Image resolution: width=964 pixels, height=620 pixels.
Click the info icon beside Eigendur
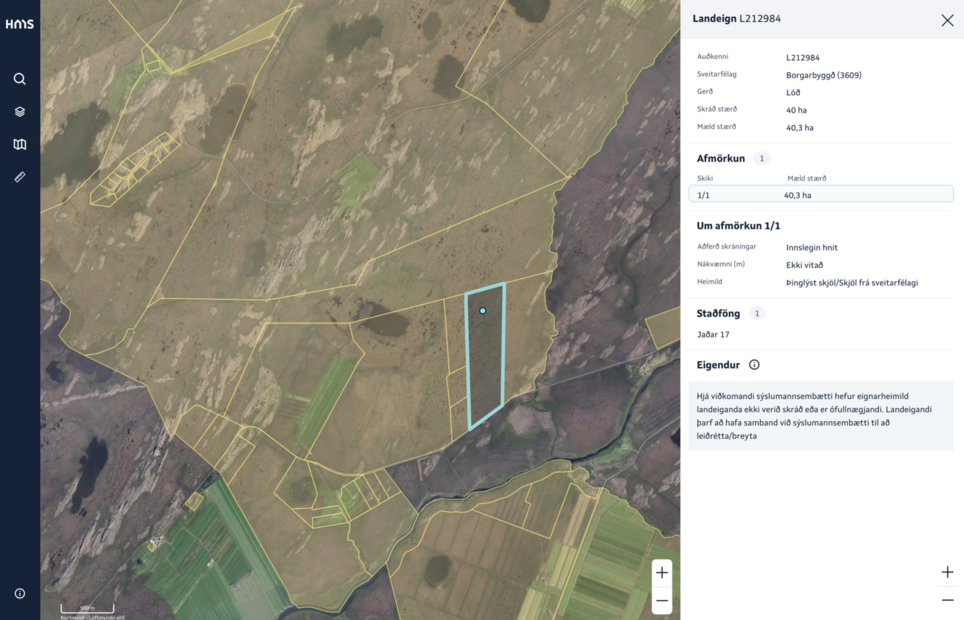click(754, 365)
